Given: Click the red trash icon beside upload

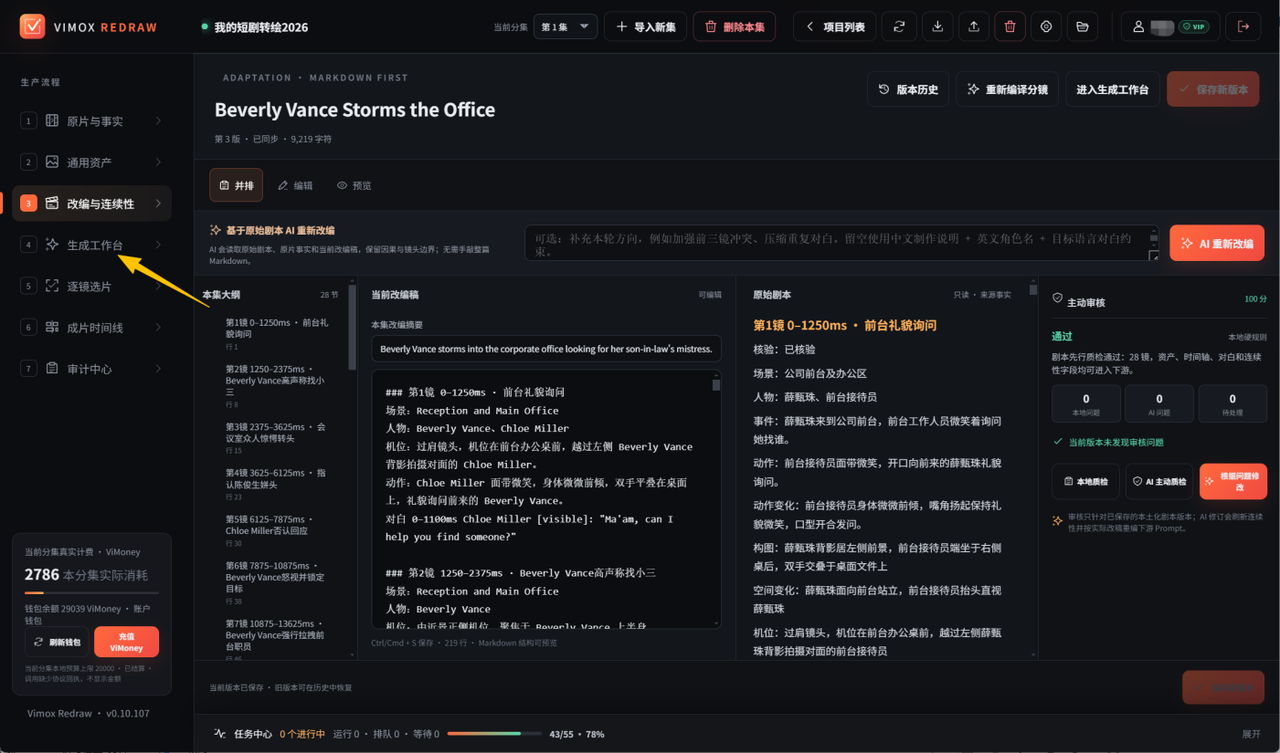Looking at the screenshot, I should [x=1010, y=27].
